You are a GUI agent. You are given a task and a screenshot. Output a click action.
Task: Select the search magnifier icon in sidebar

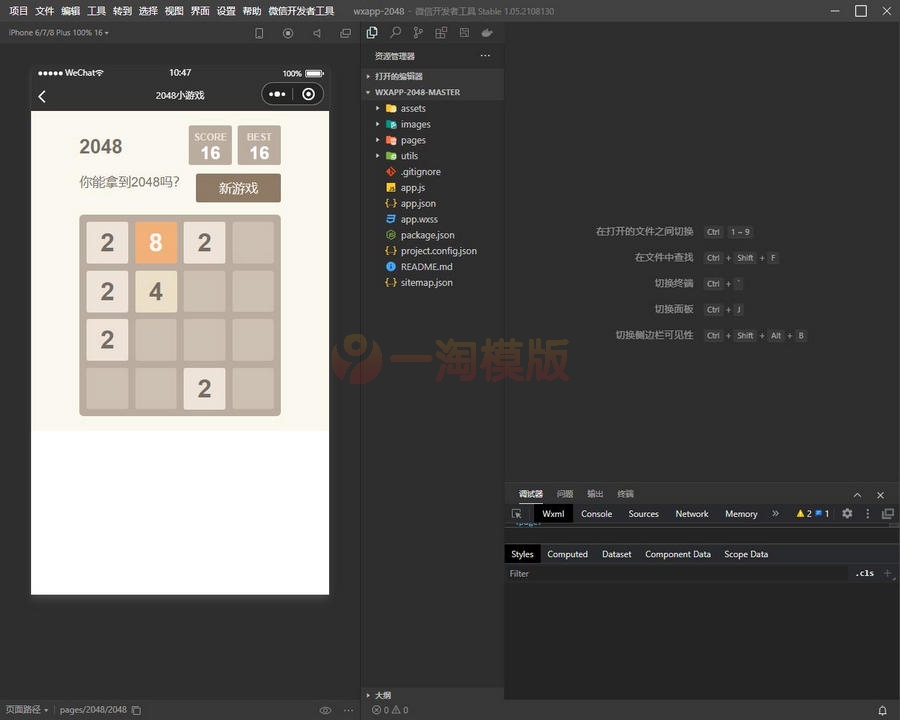[x=395, y=32]
